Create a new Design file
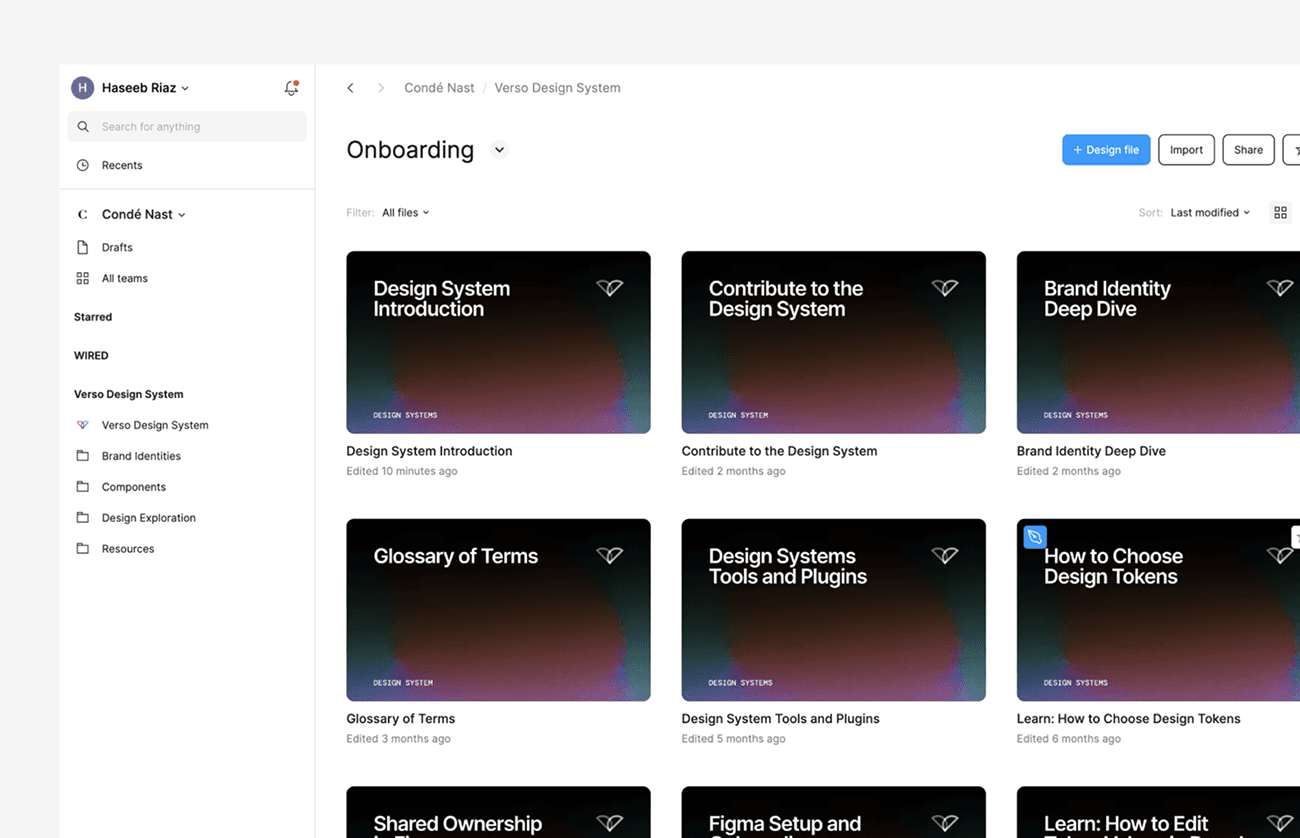This screenshot has width=1300, height=838. point(1106,150)
